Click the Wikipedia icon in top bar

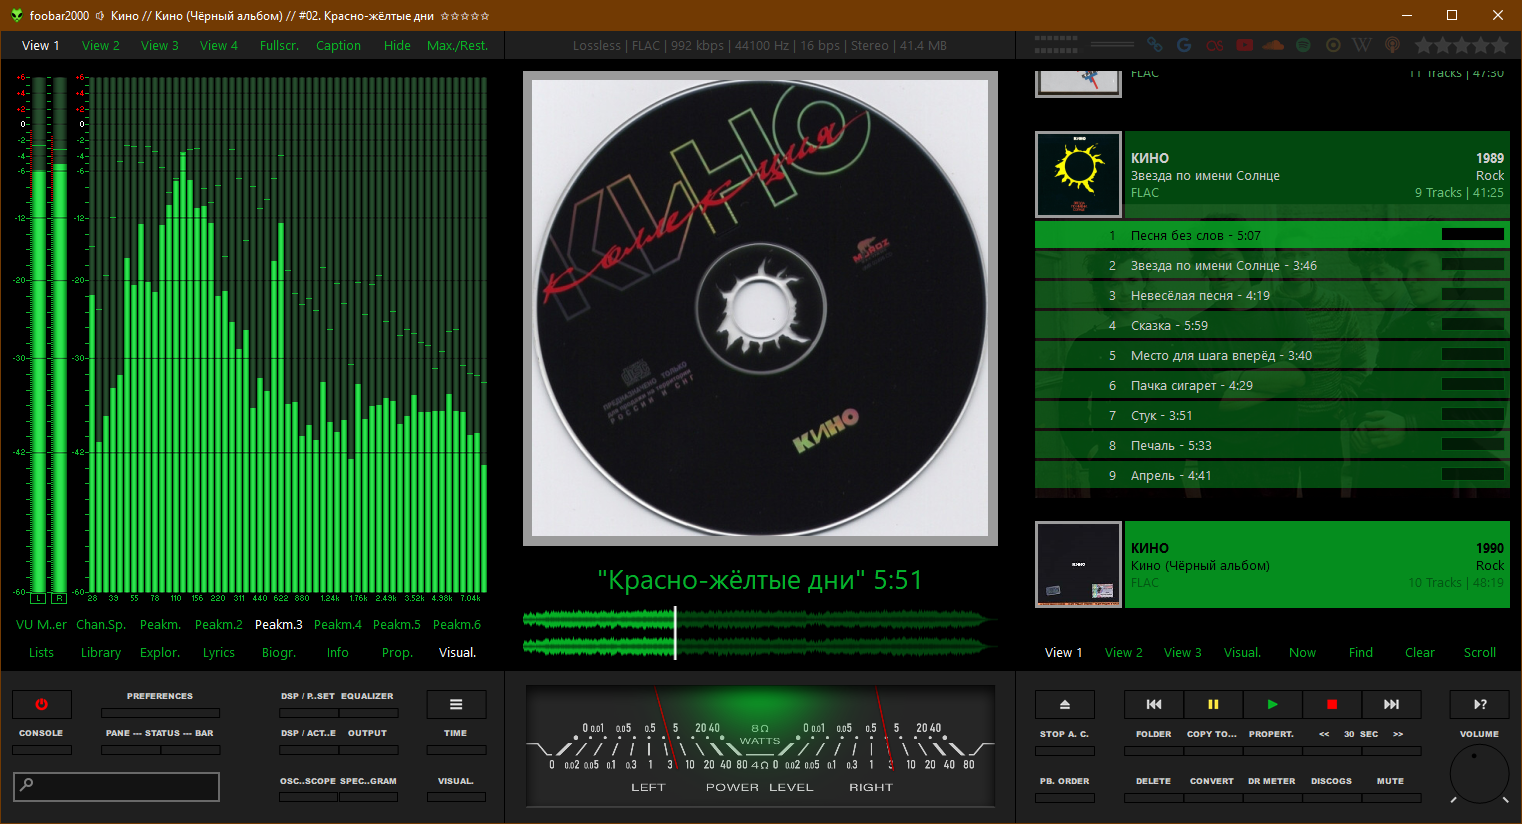click(x=1361, y=45)
